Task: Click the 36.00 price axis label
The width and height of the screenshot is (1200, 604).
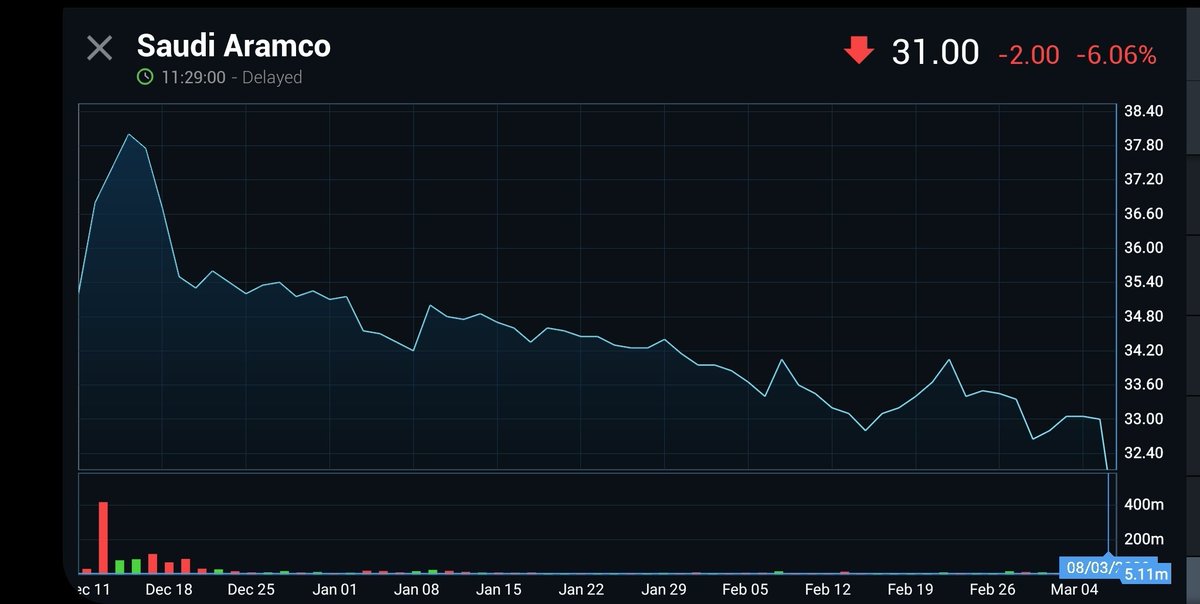Action: click(x=1143, y=248)
